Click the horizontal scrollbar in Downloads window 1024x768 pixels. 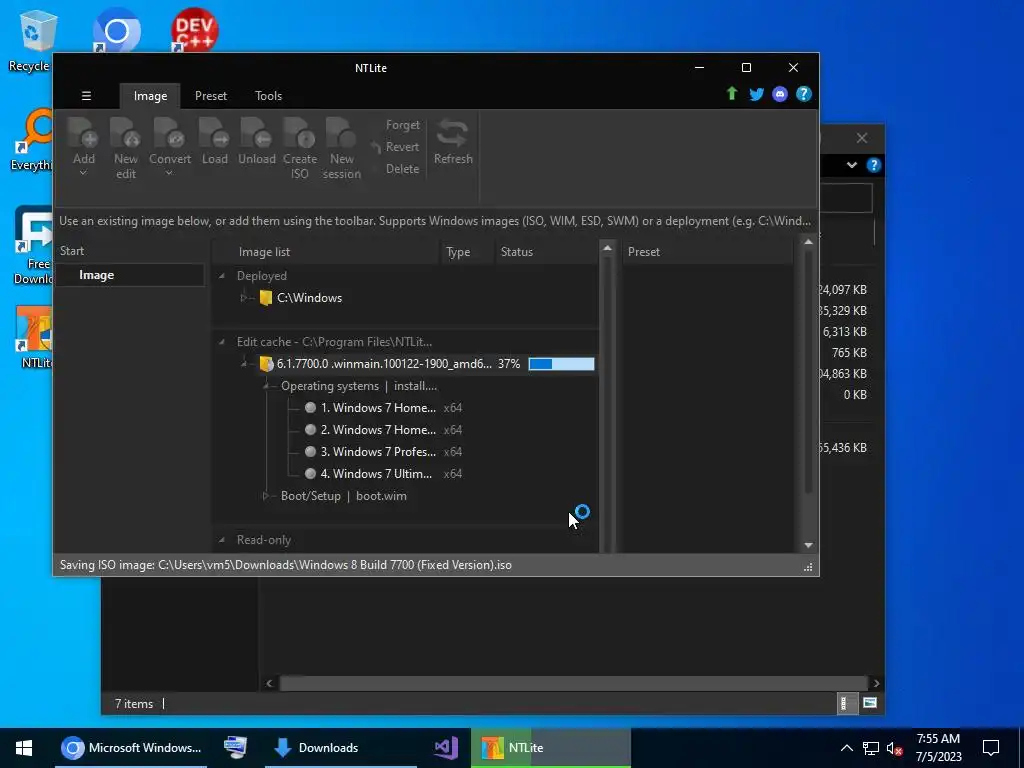[573, 683]
